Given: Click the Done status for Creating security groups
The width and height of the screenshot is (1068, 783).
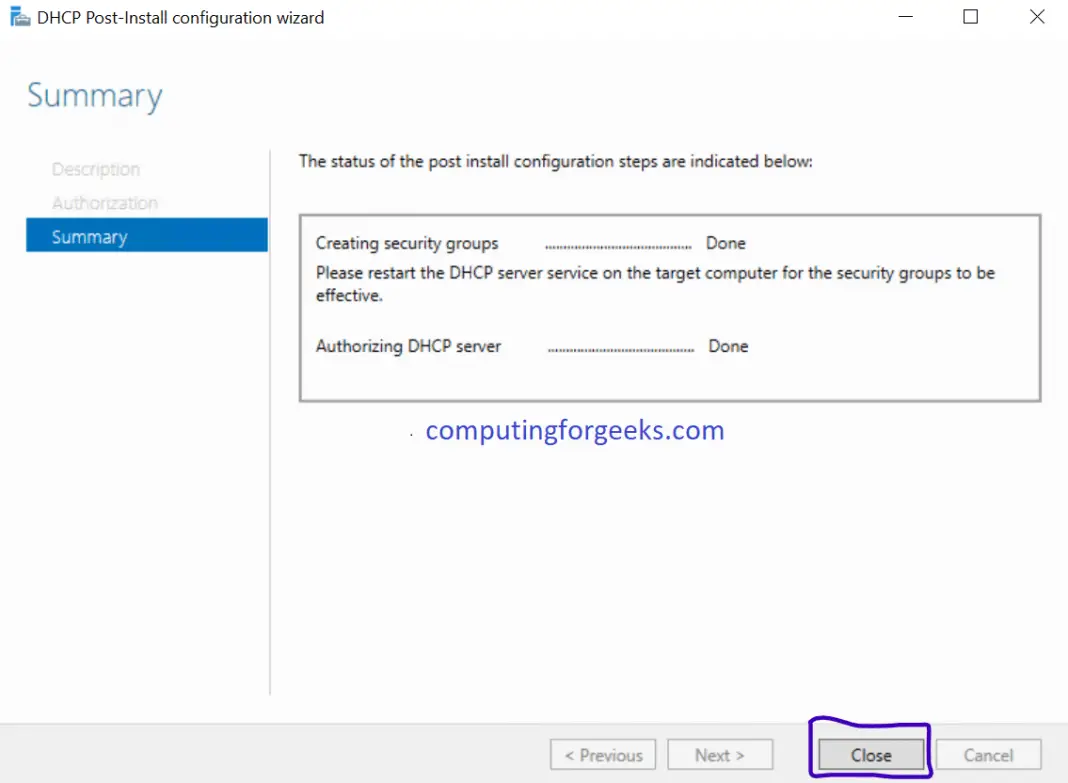Looking at the screenshot, I should (725, 243).
